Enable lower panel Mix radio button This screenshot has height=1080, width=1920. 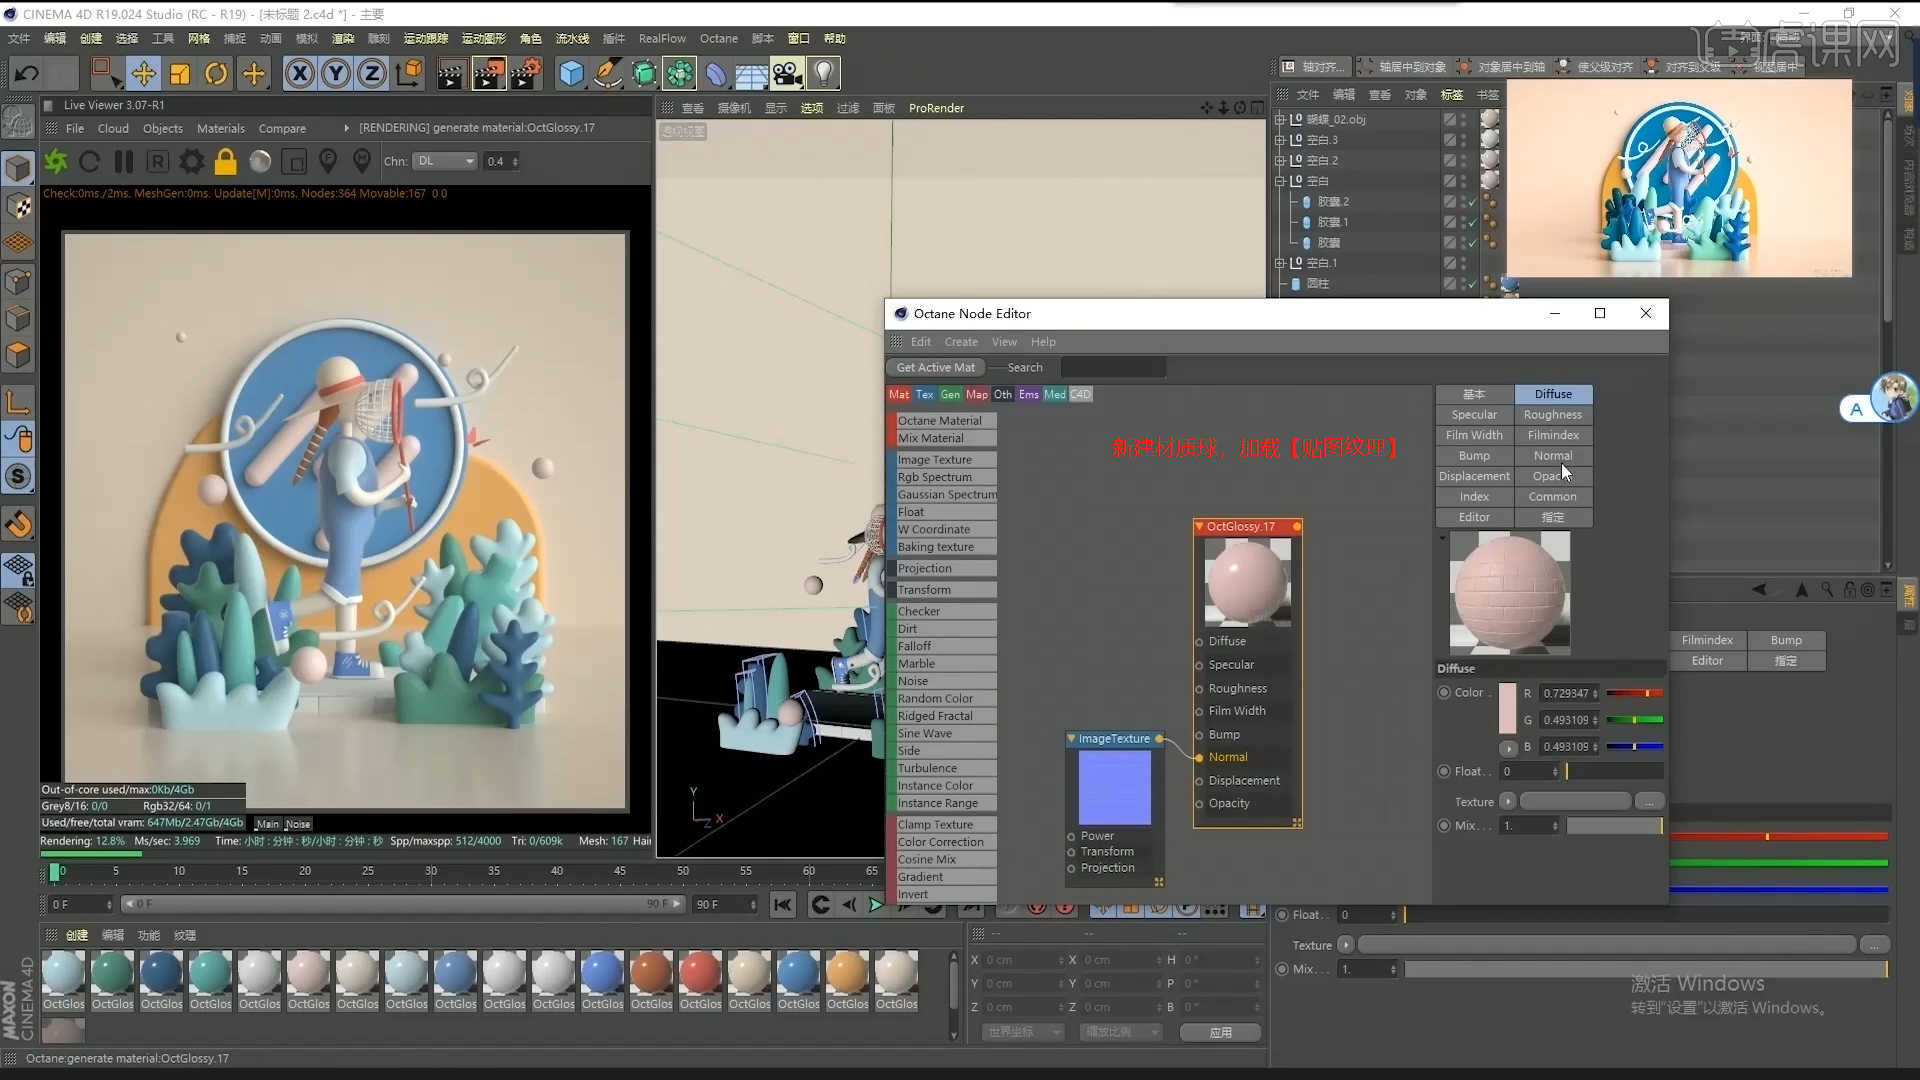coord(1282,969)
